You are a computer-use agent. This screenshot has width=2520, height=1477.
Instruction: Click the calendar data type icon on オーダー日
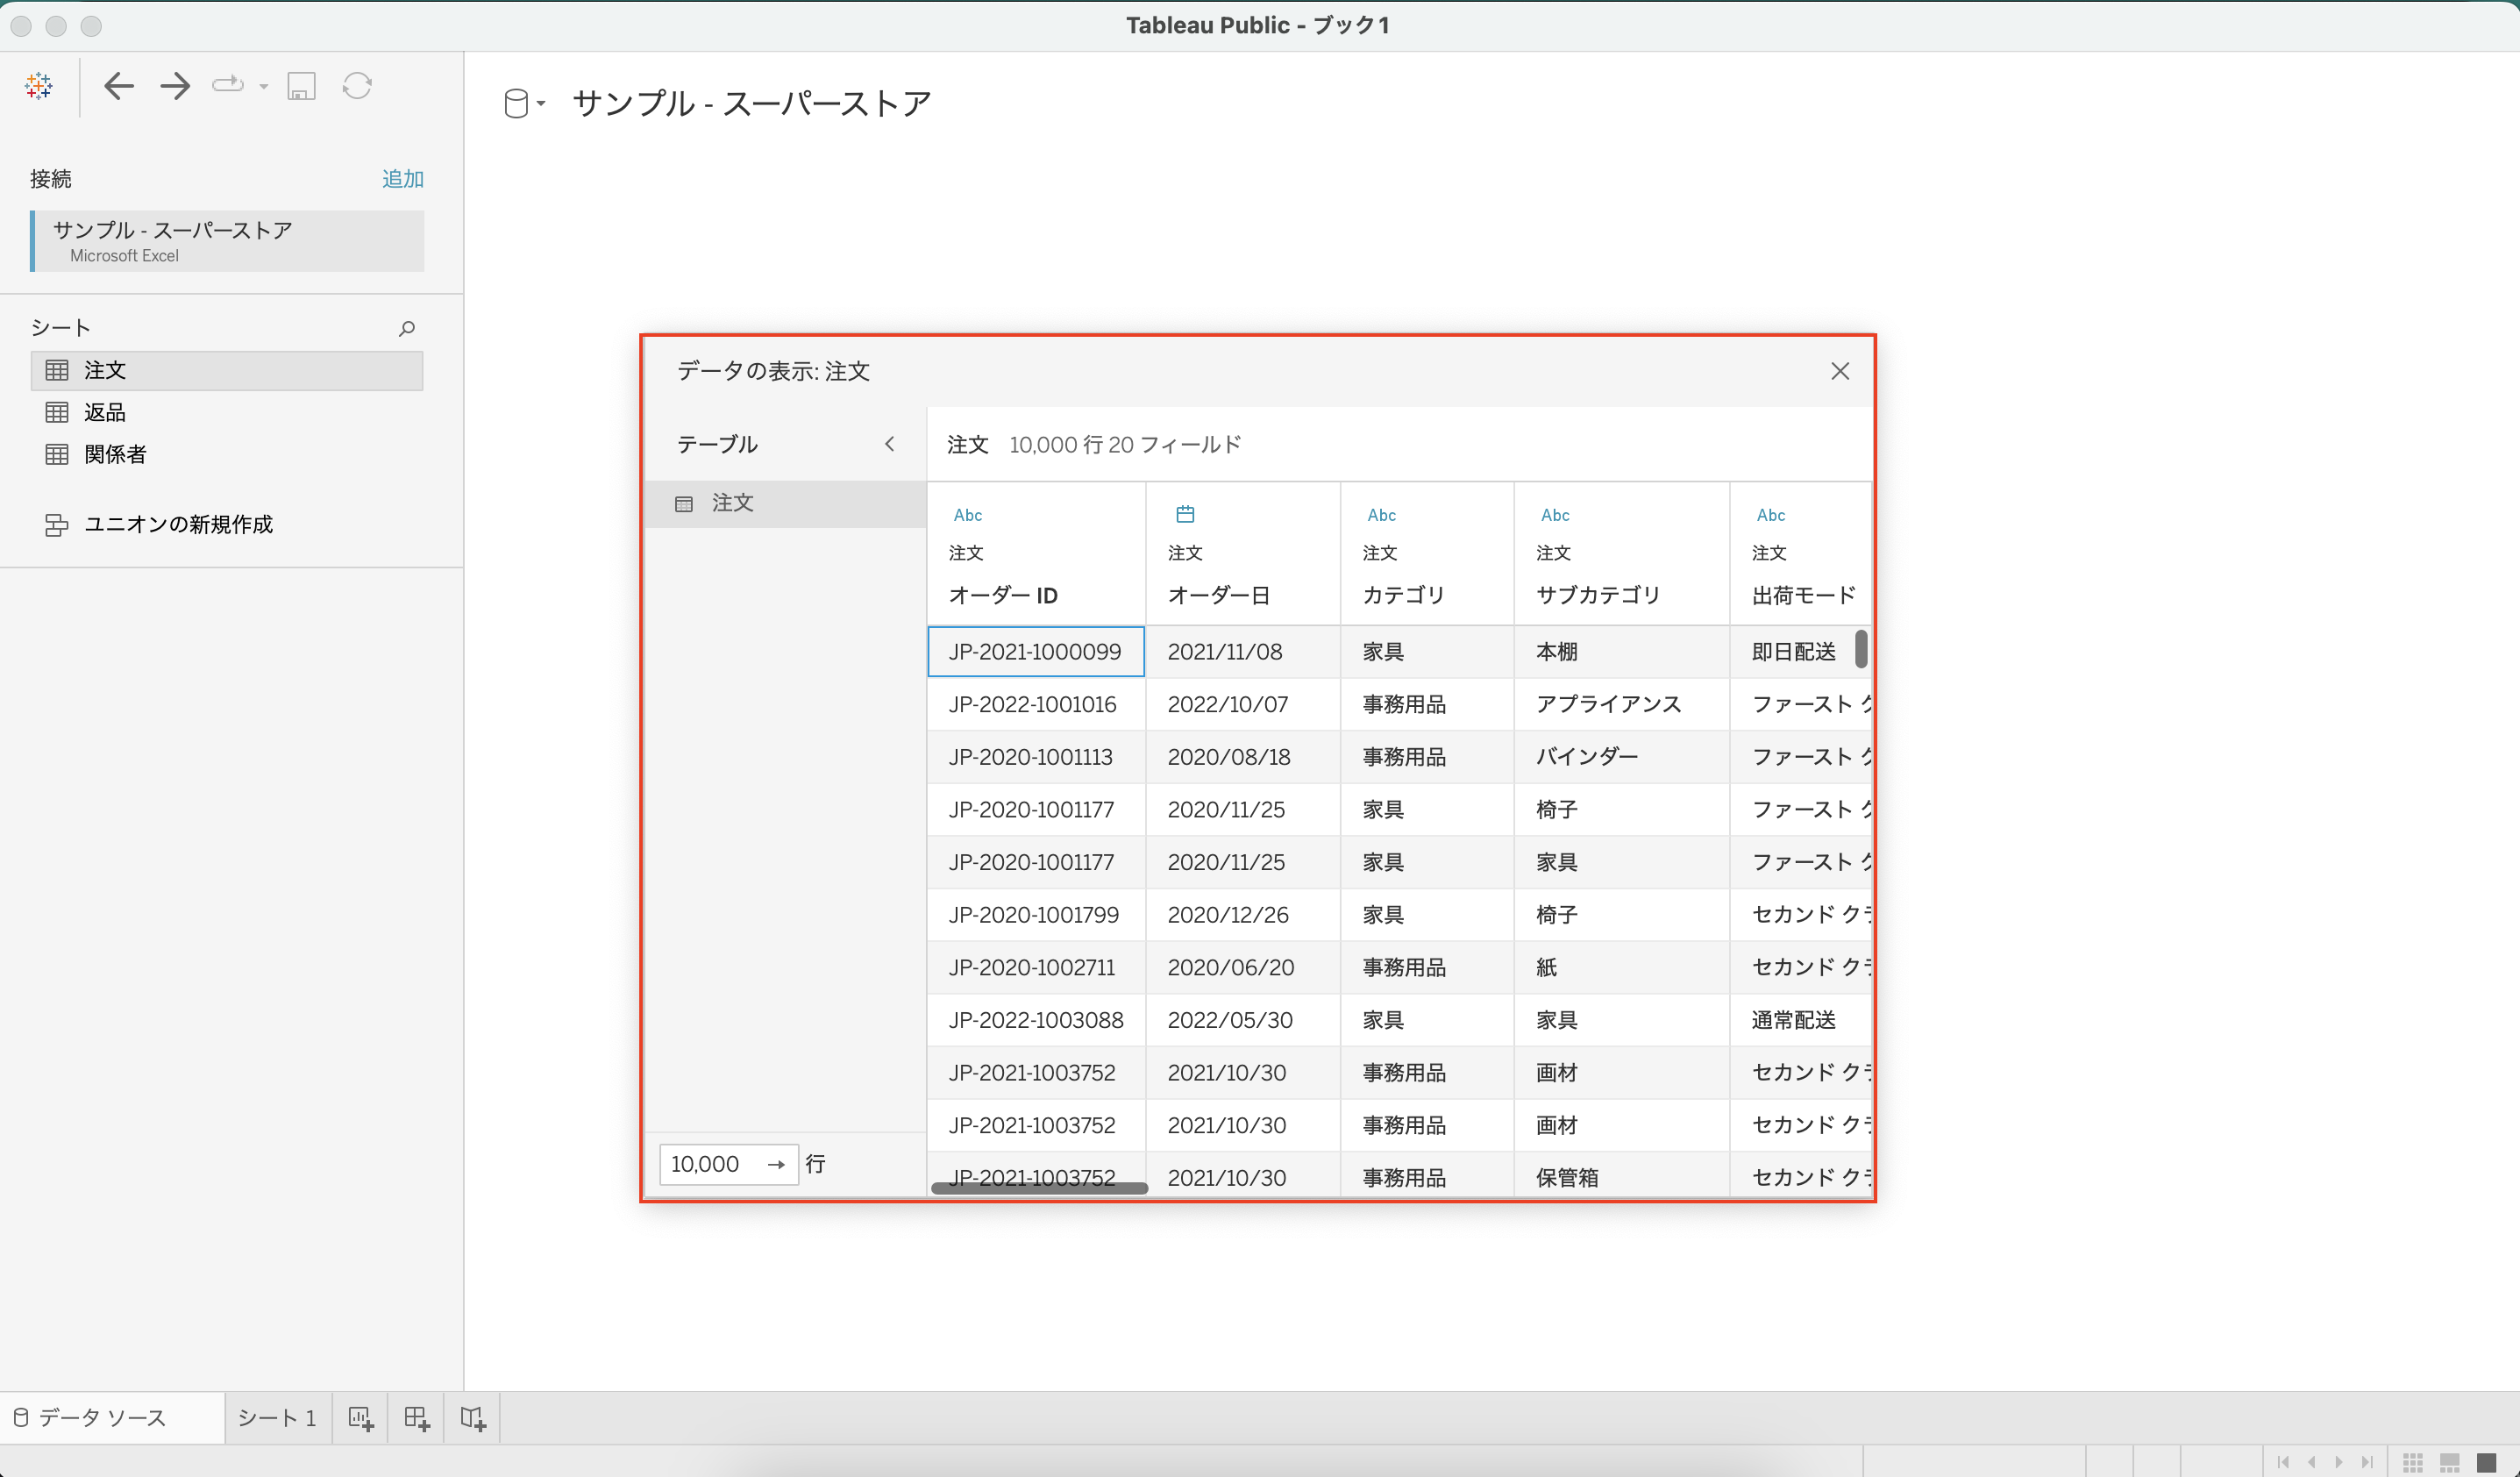[1186, 513]
